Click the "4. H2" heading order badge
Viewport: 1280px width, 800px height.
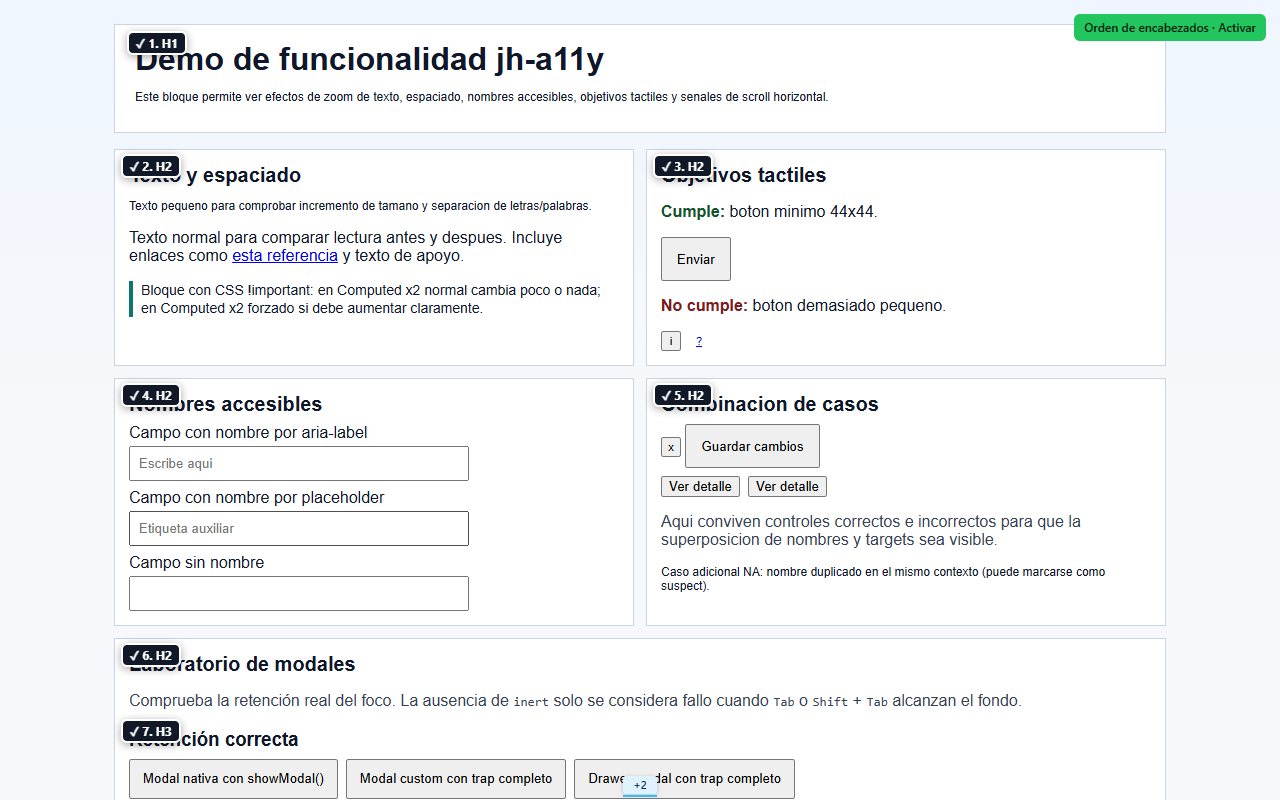click(x=150, y=395)
